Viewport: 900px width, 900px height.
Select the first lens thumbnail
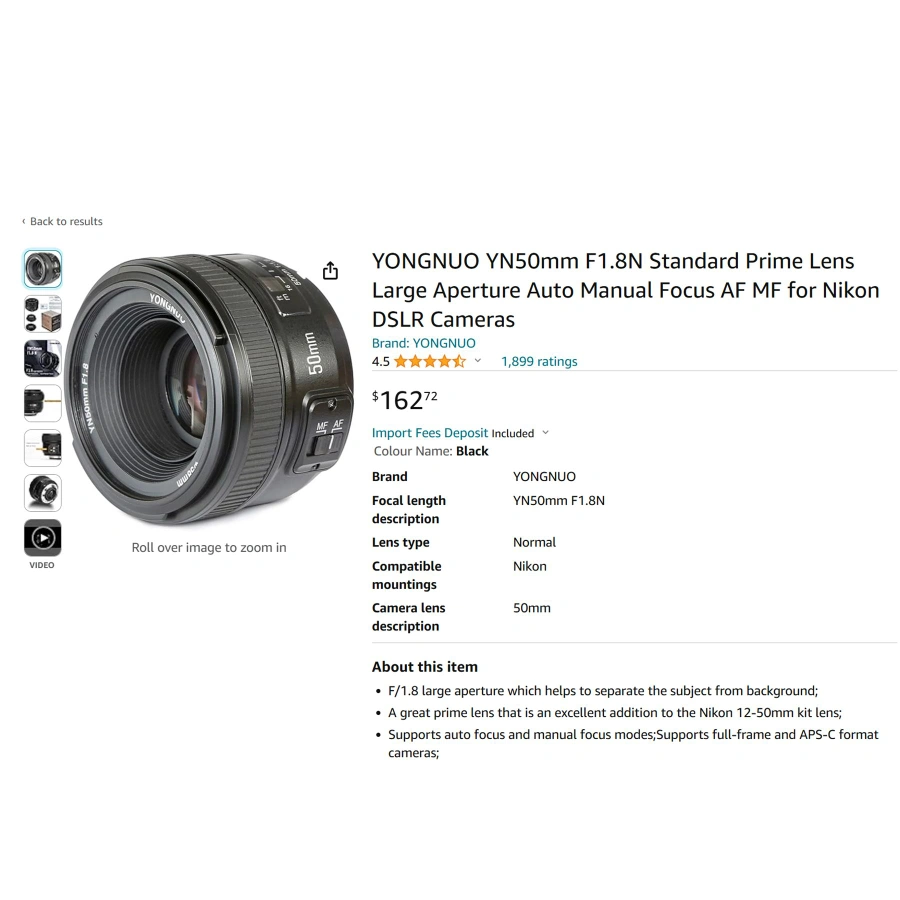42,269
